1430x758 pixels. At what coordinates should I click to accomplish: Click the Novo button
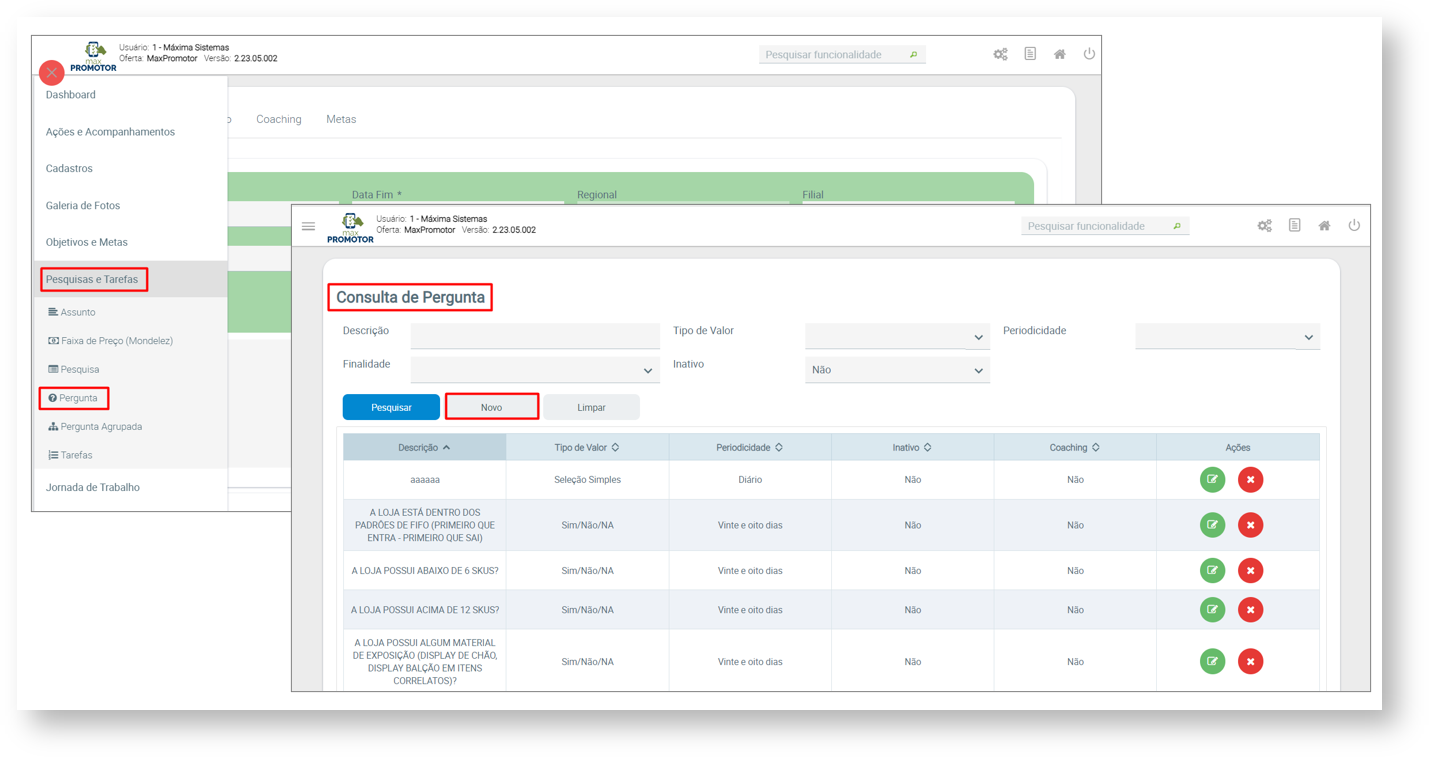click(x=491, y=407)
